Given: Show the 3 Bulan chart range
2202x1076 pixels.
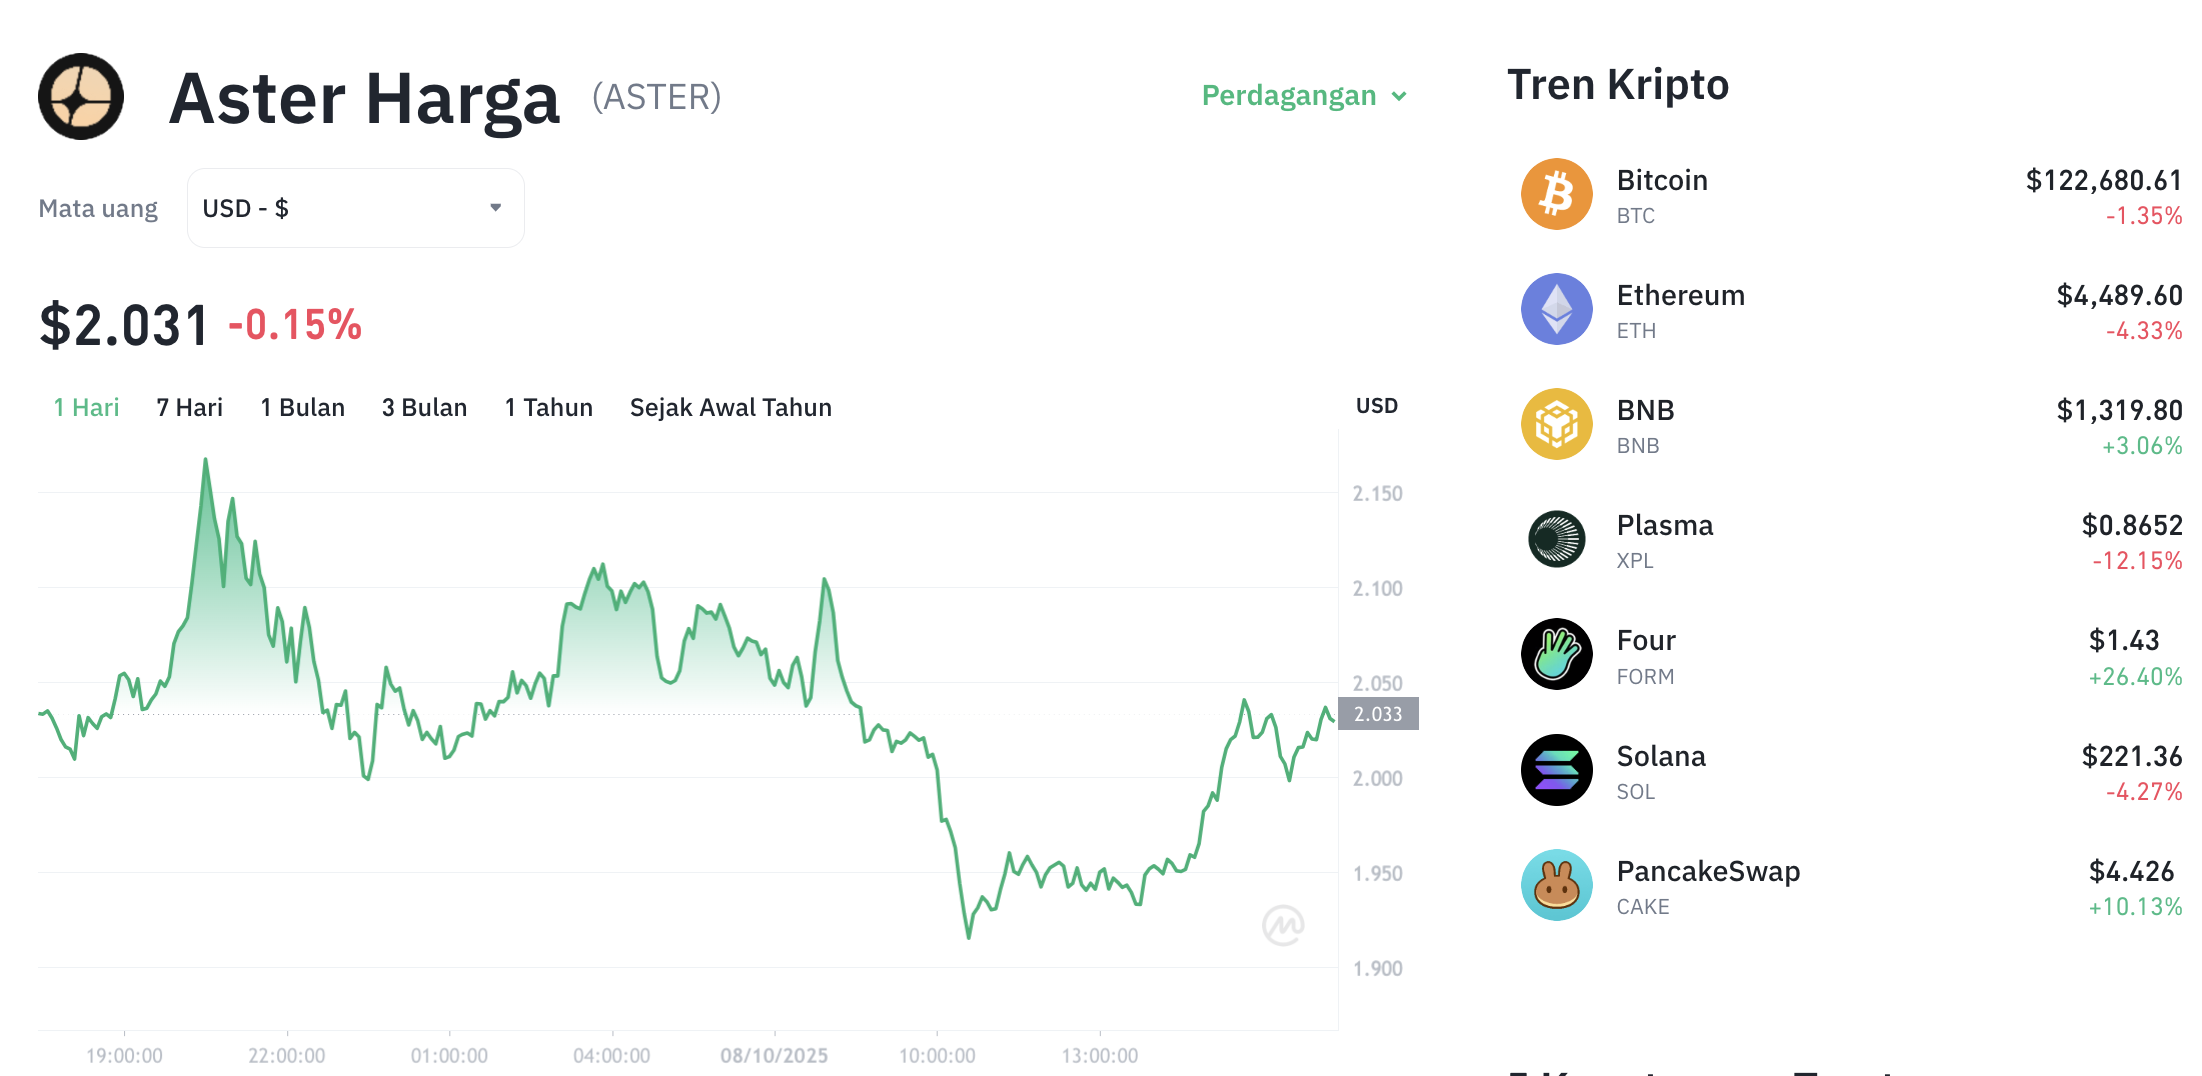Looking at the screenshot, I should (x=424, y=408).
